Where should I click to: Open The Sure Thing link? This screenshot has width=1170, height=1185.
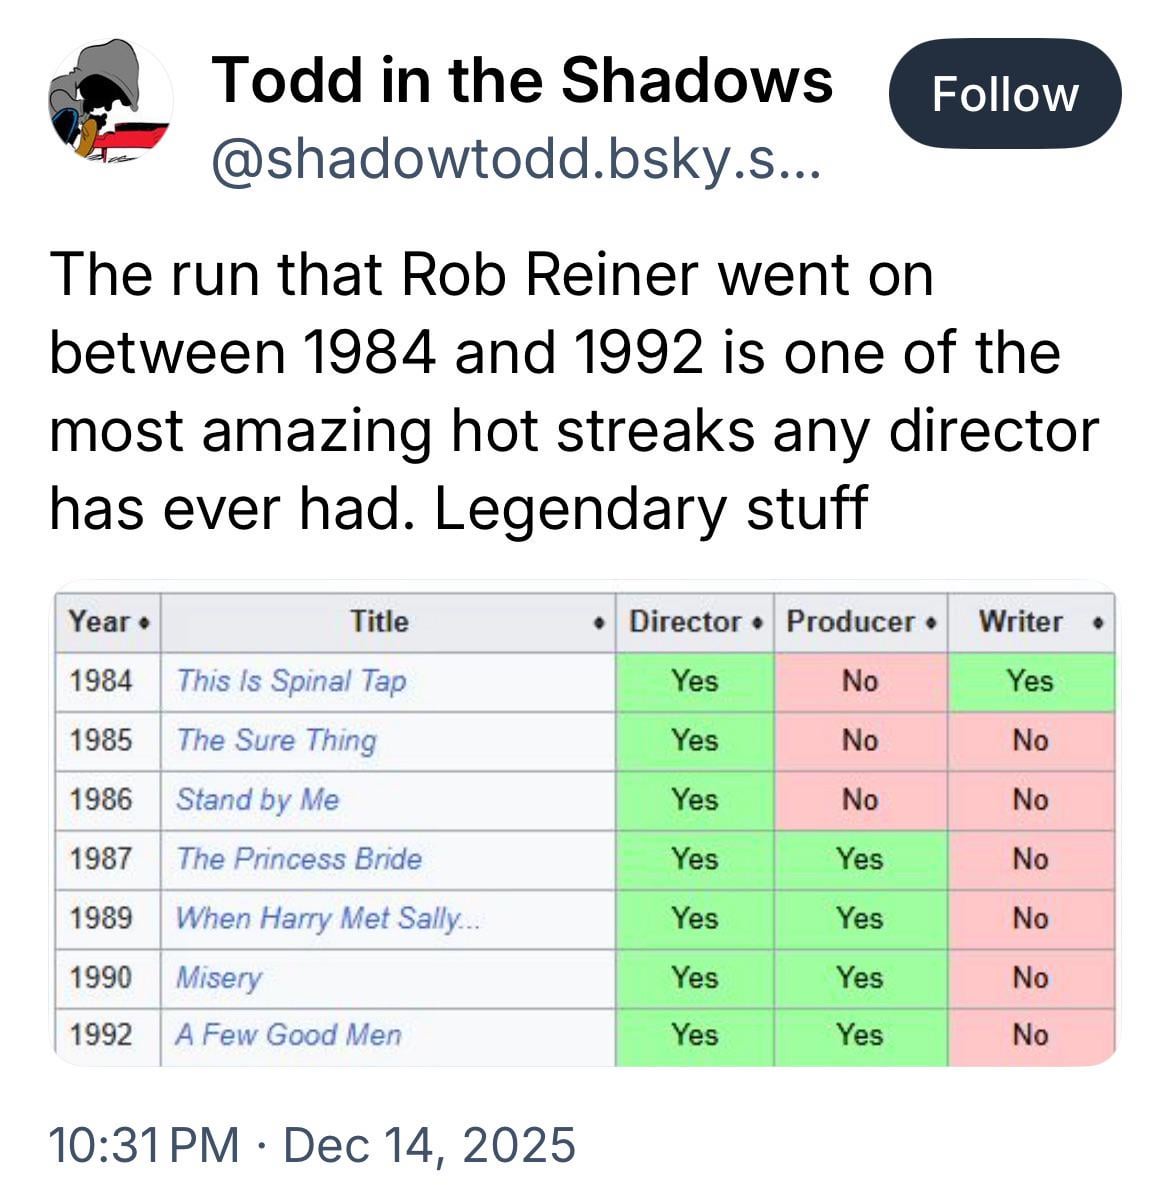click(276, 740)
